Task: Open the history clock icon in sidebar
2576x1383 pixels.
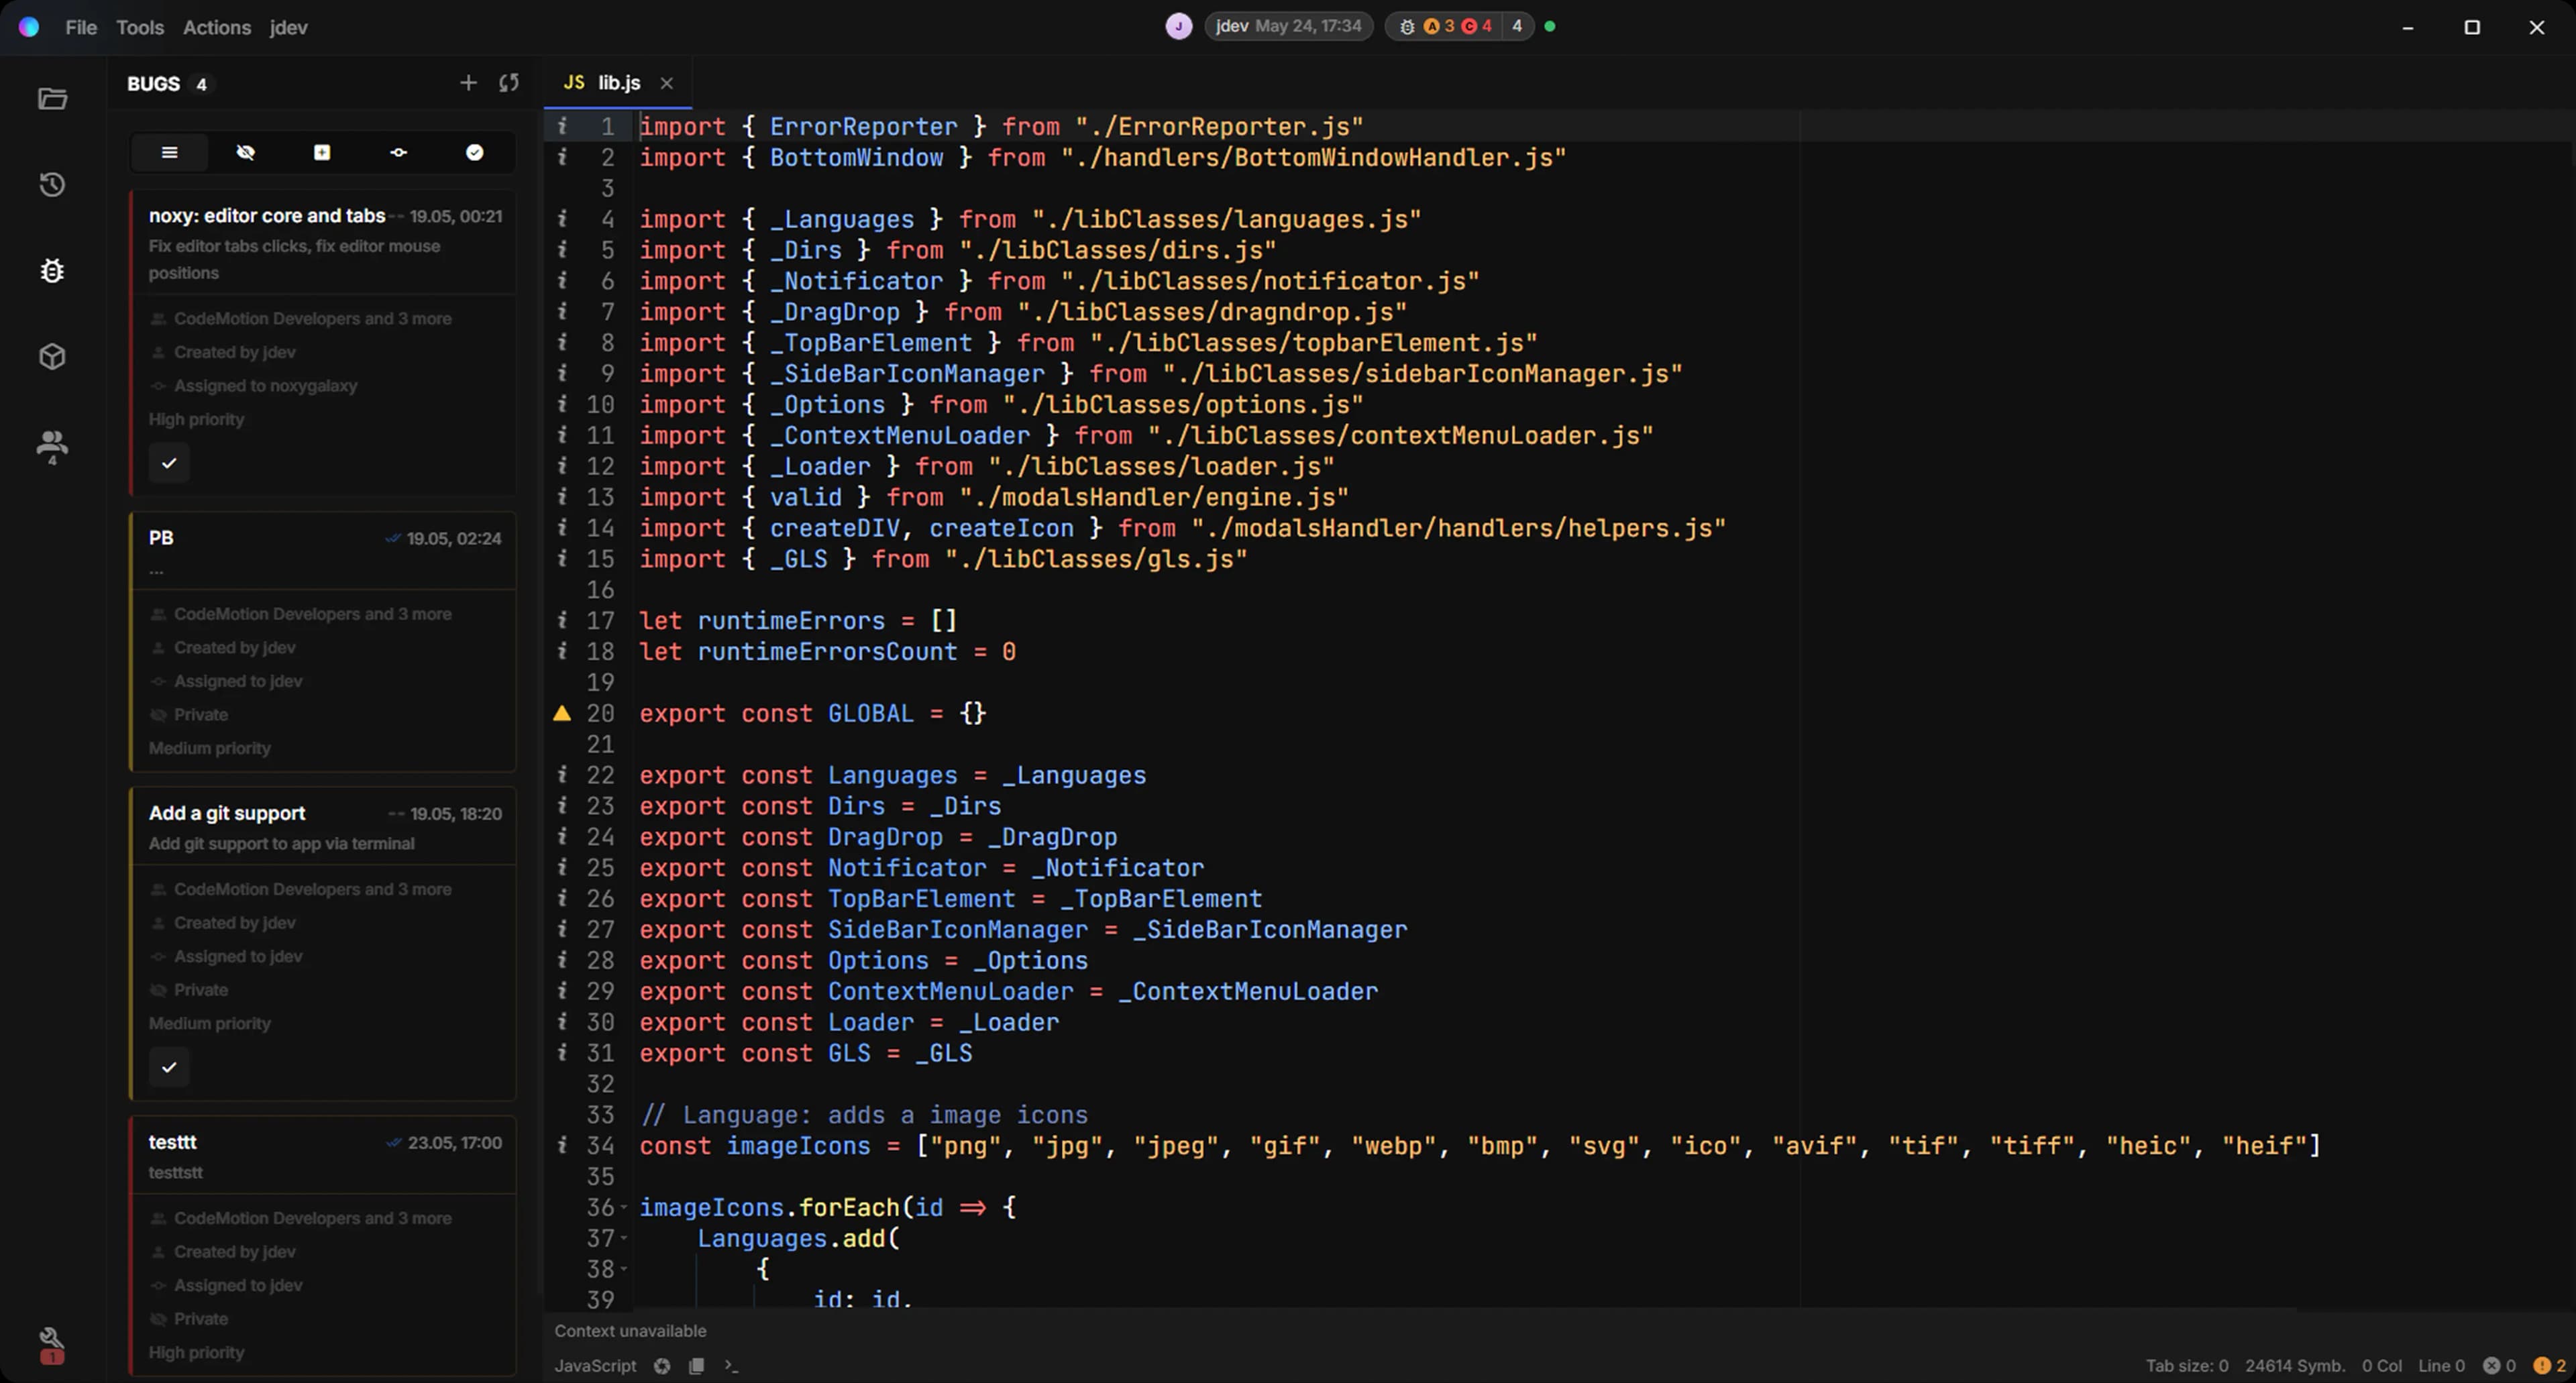Action: 52,184
